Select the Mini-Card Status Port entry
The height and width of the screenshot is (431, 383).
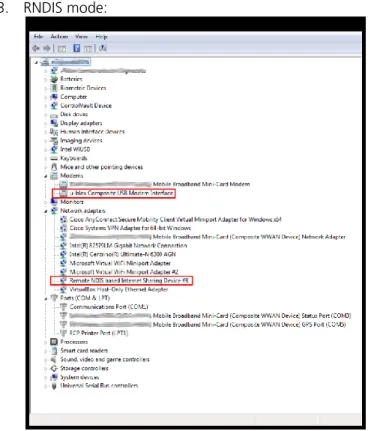click(x=210, y=315)
